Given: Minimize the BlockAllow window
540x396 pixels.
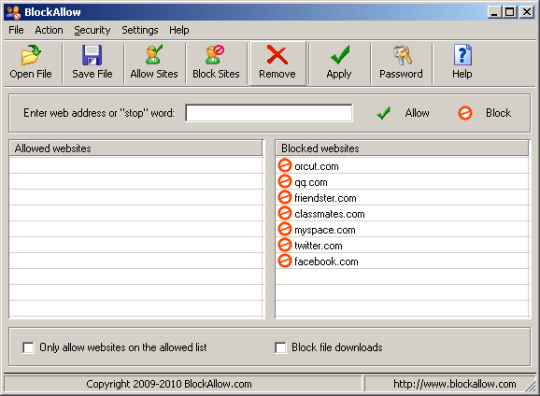Looking at the screenshot, I should 495,13.
